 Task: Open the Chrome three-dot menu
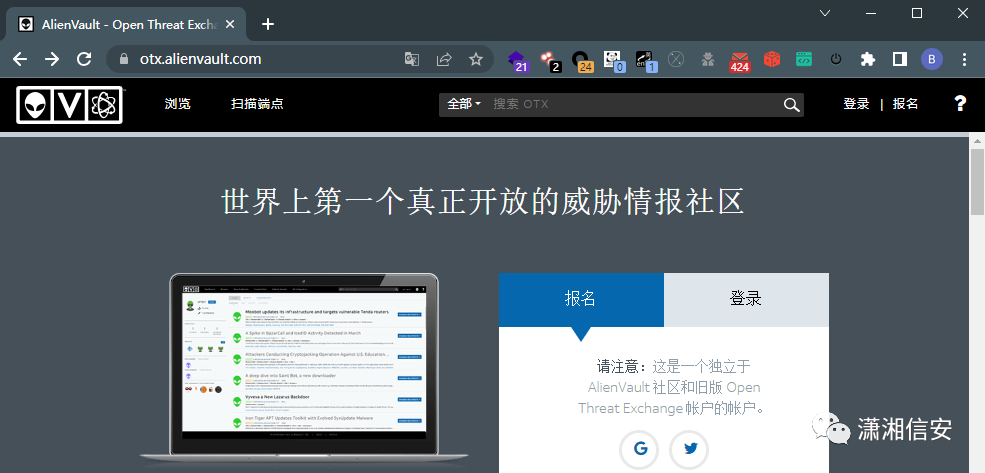coord(964,59)
